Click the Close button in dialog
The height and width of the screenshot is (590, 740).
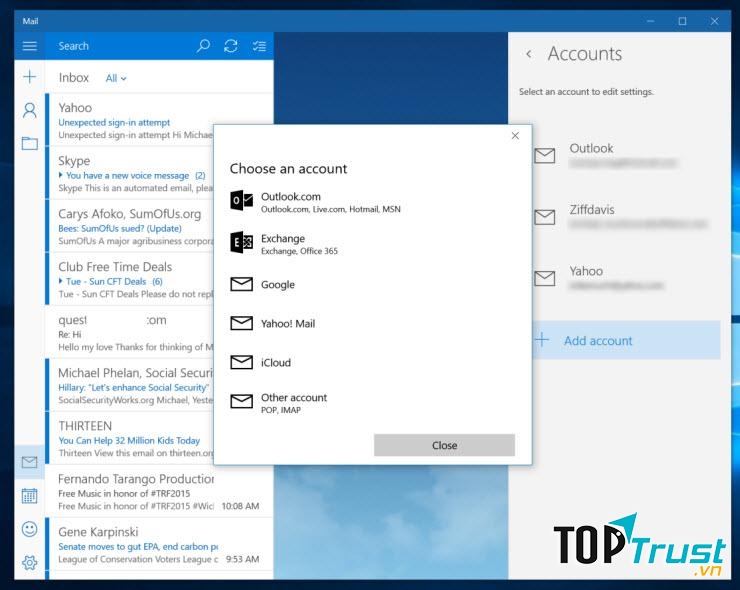[x=444, y=445]
